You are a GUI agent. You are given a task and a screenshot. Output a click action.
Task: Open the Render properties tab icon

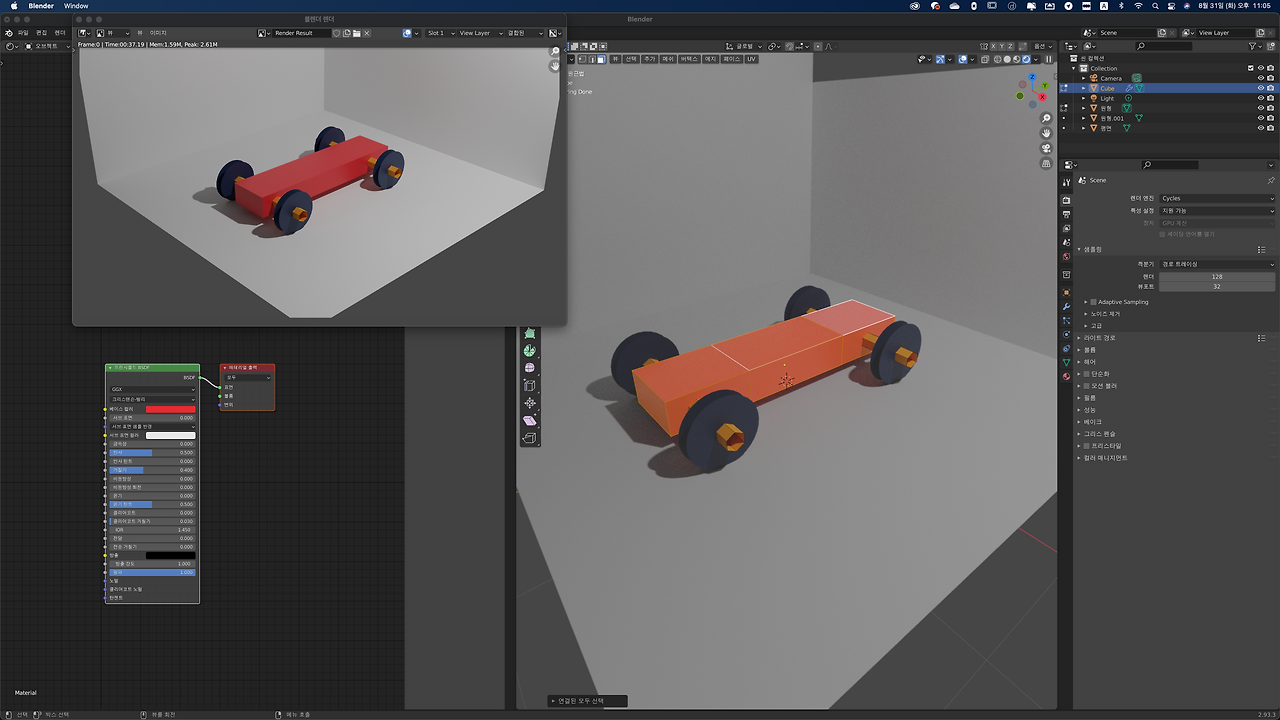click(x=1066, y=200)
